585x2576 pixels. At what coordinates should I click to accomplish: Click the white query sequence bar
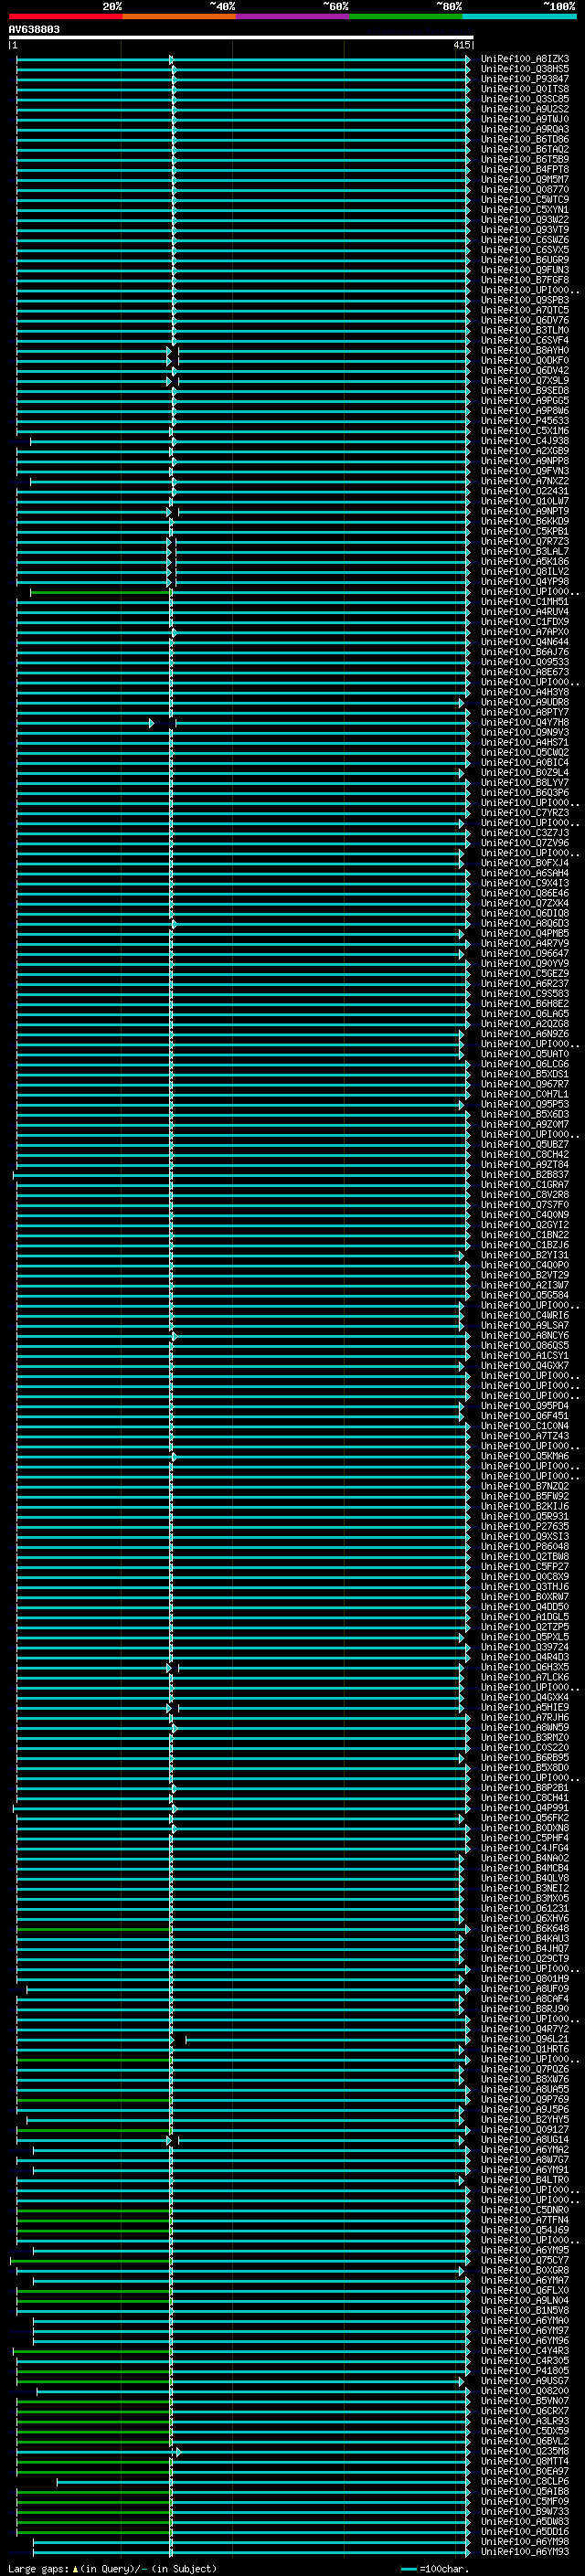pyautogui.click(x=241, y=38)
